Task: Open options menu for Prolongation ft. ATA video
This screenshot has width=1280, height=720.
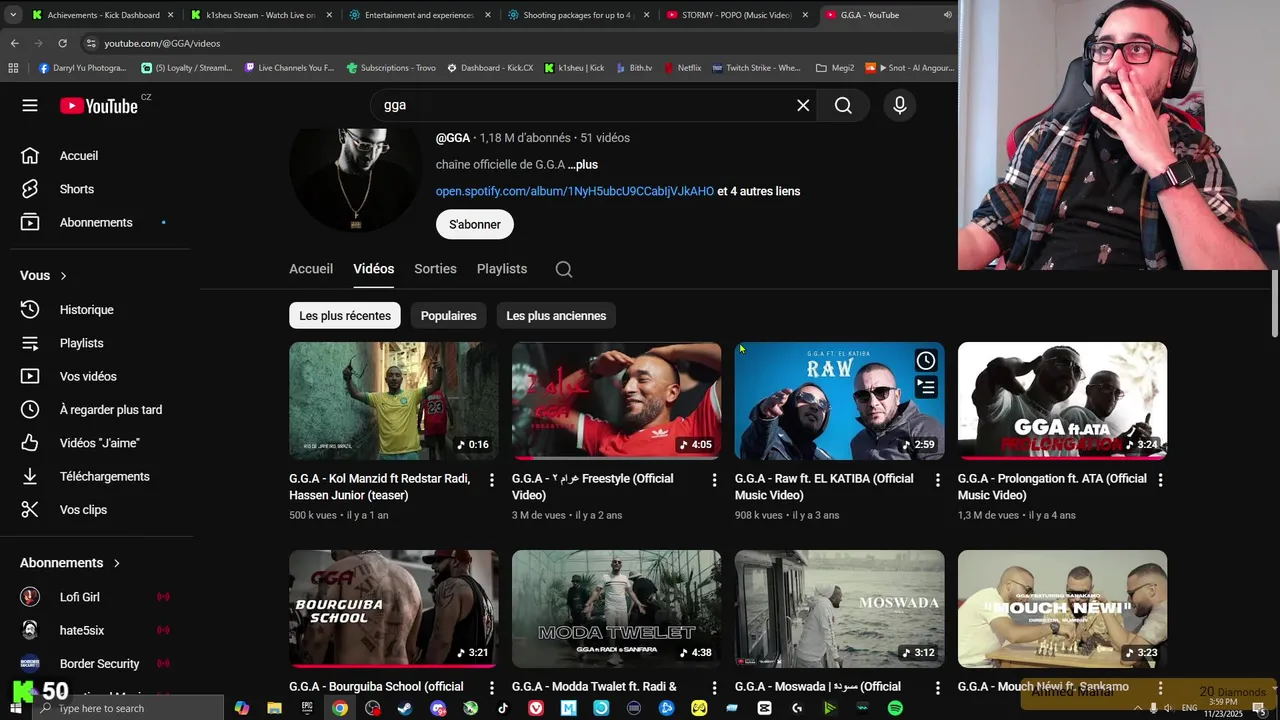Action: [x=1160, y=480]
